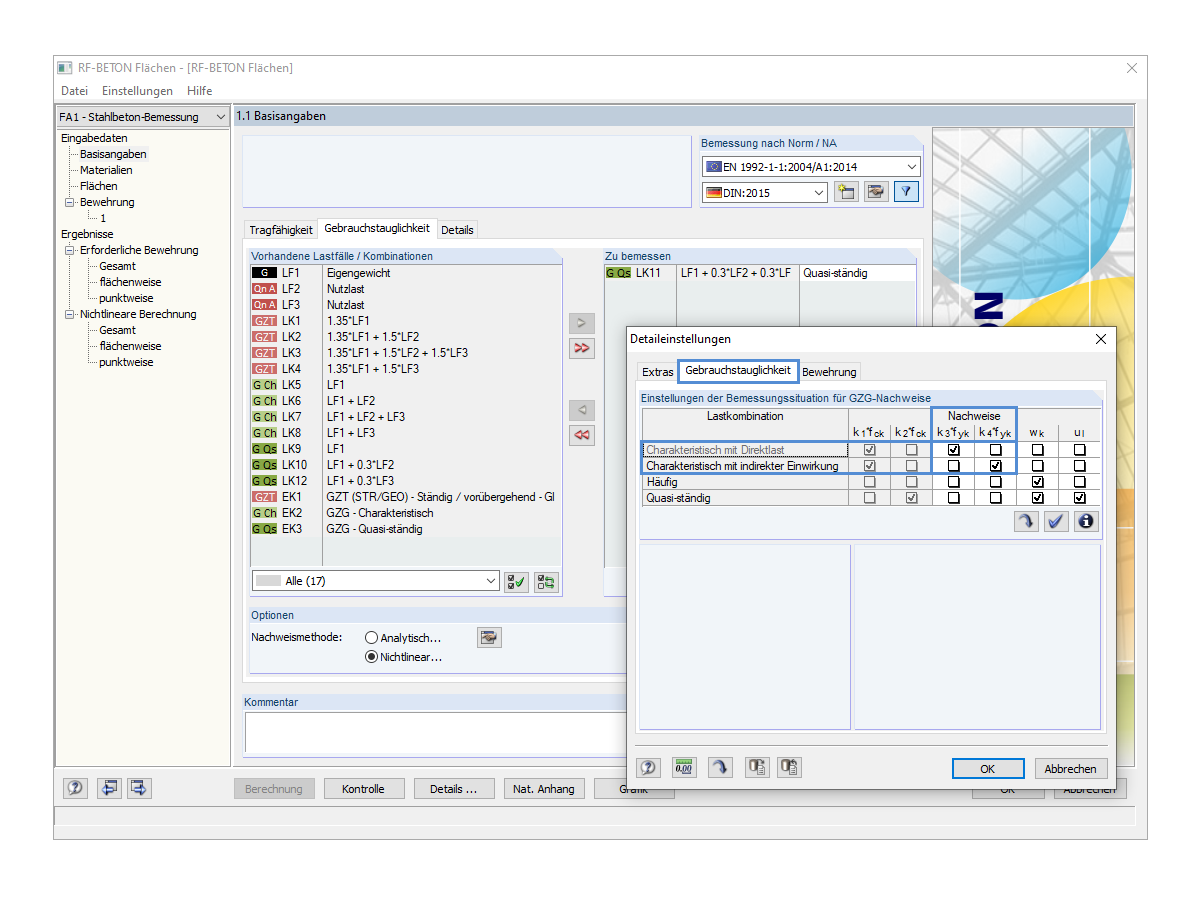Click invert selection icon below load case list

tap(546, 581)
